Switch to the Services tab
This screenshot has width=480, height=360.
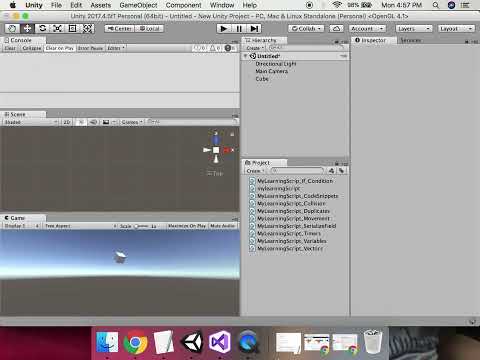point(410,40)
